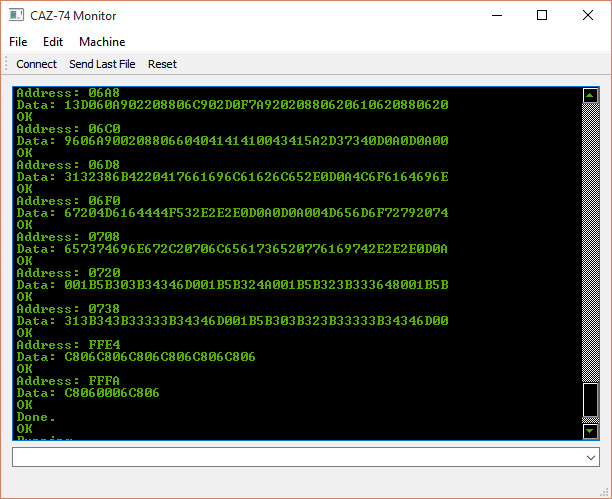Image resolution: width=612 pixels, height=499 pixels.
Task: Click Send Last File in toolbar
Action: [102, 64]
